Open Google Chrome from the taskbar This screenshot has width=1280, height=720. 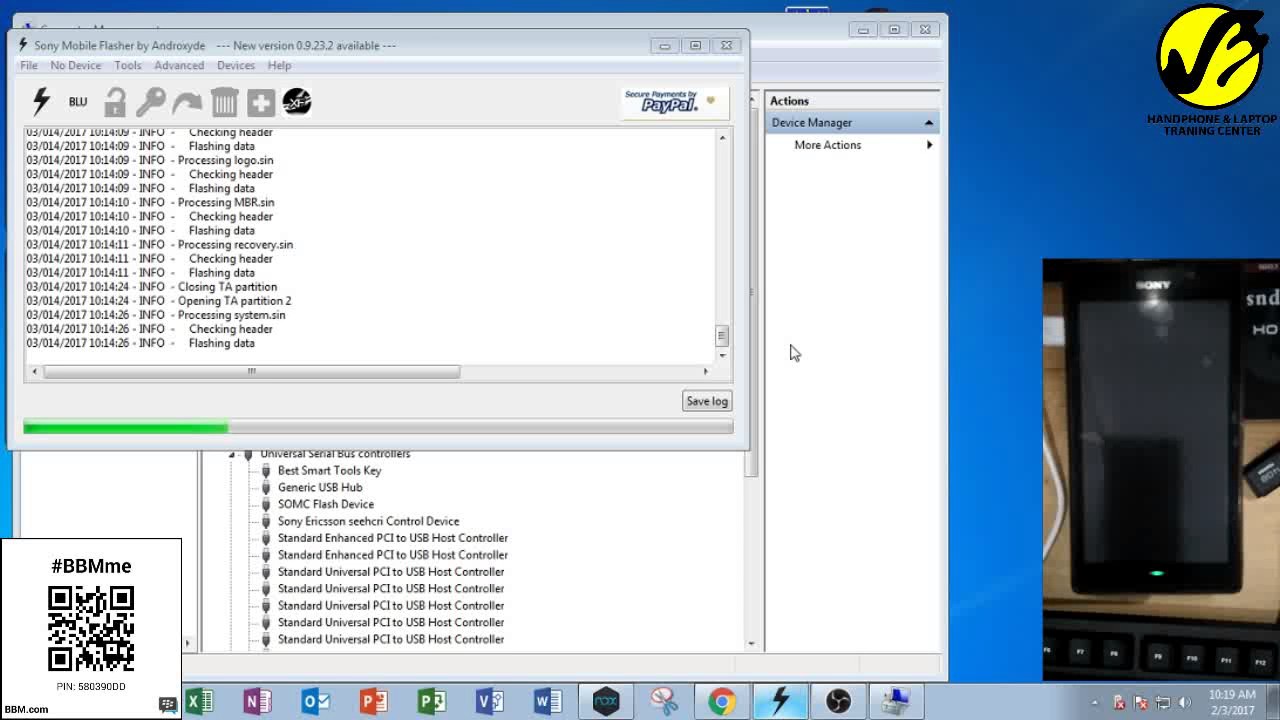[722, 701]
